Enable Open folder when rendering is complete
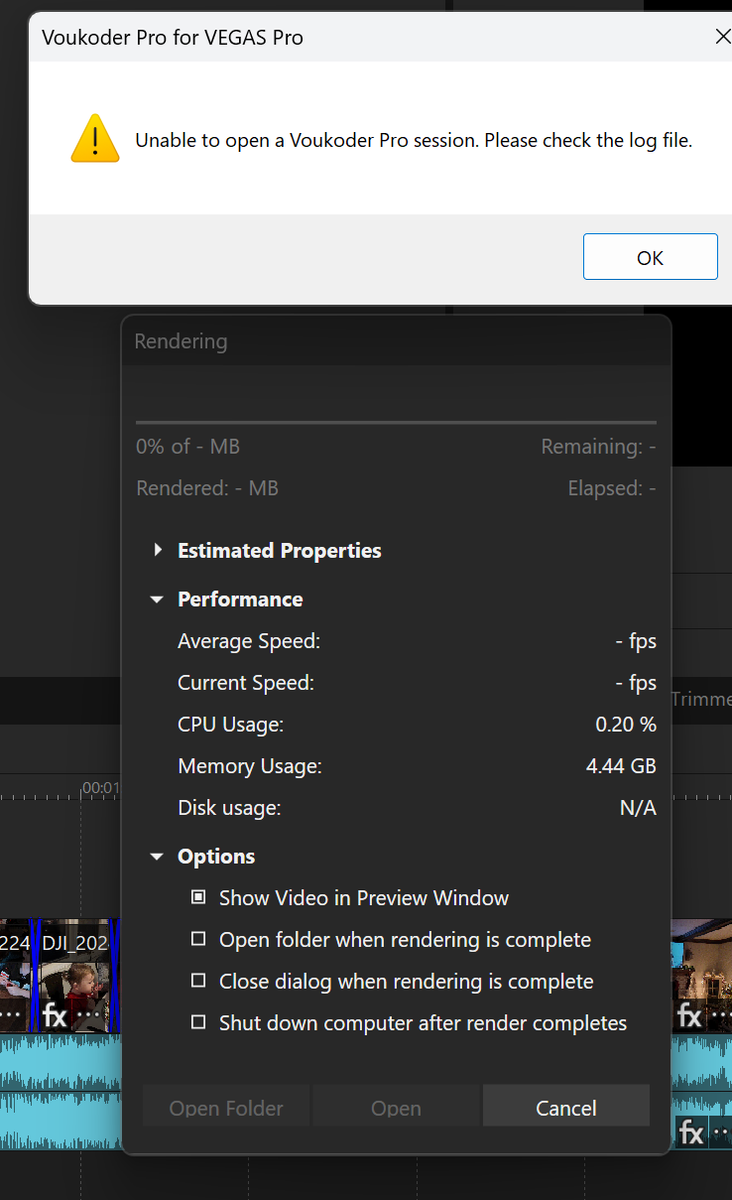 [199, 940]
